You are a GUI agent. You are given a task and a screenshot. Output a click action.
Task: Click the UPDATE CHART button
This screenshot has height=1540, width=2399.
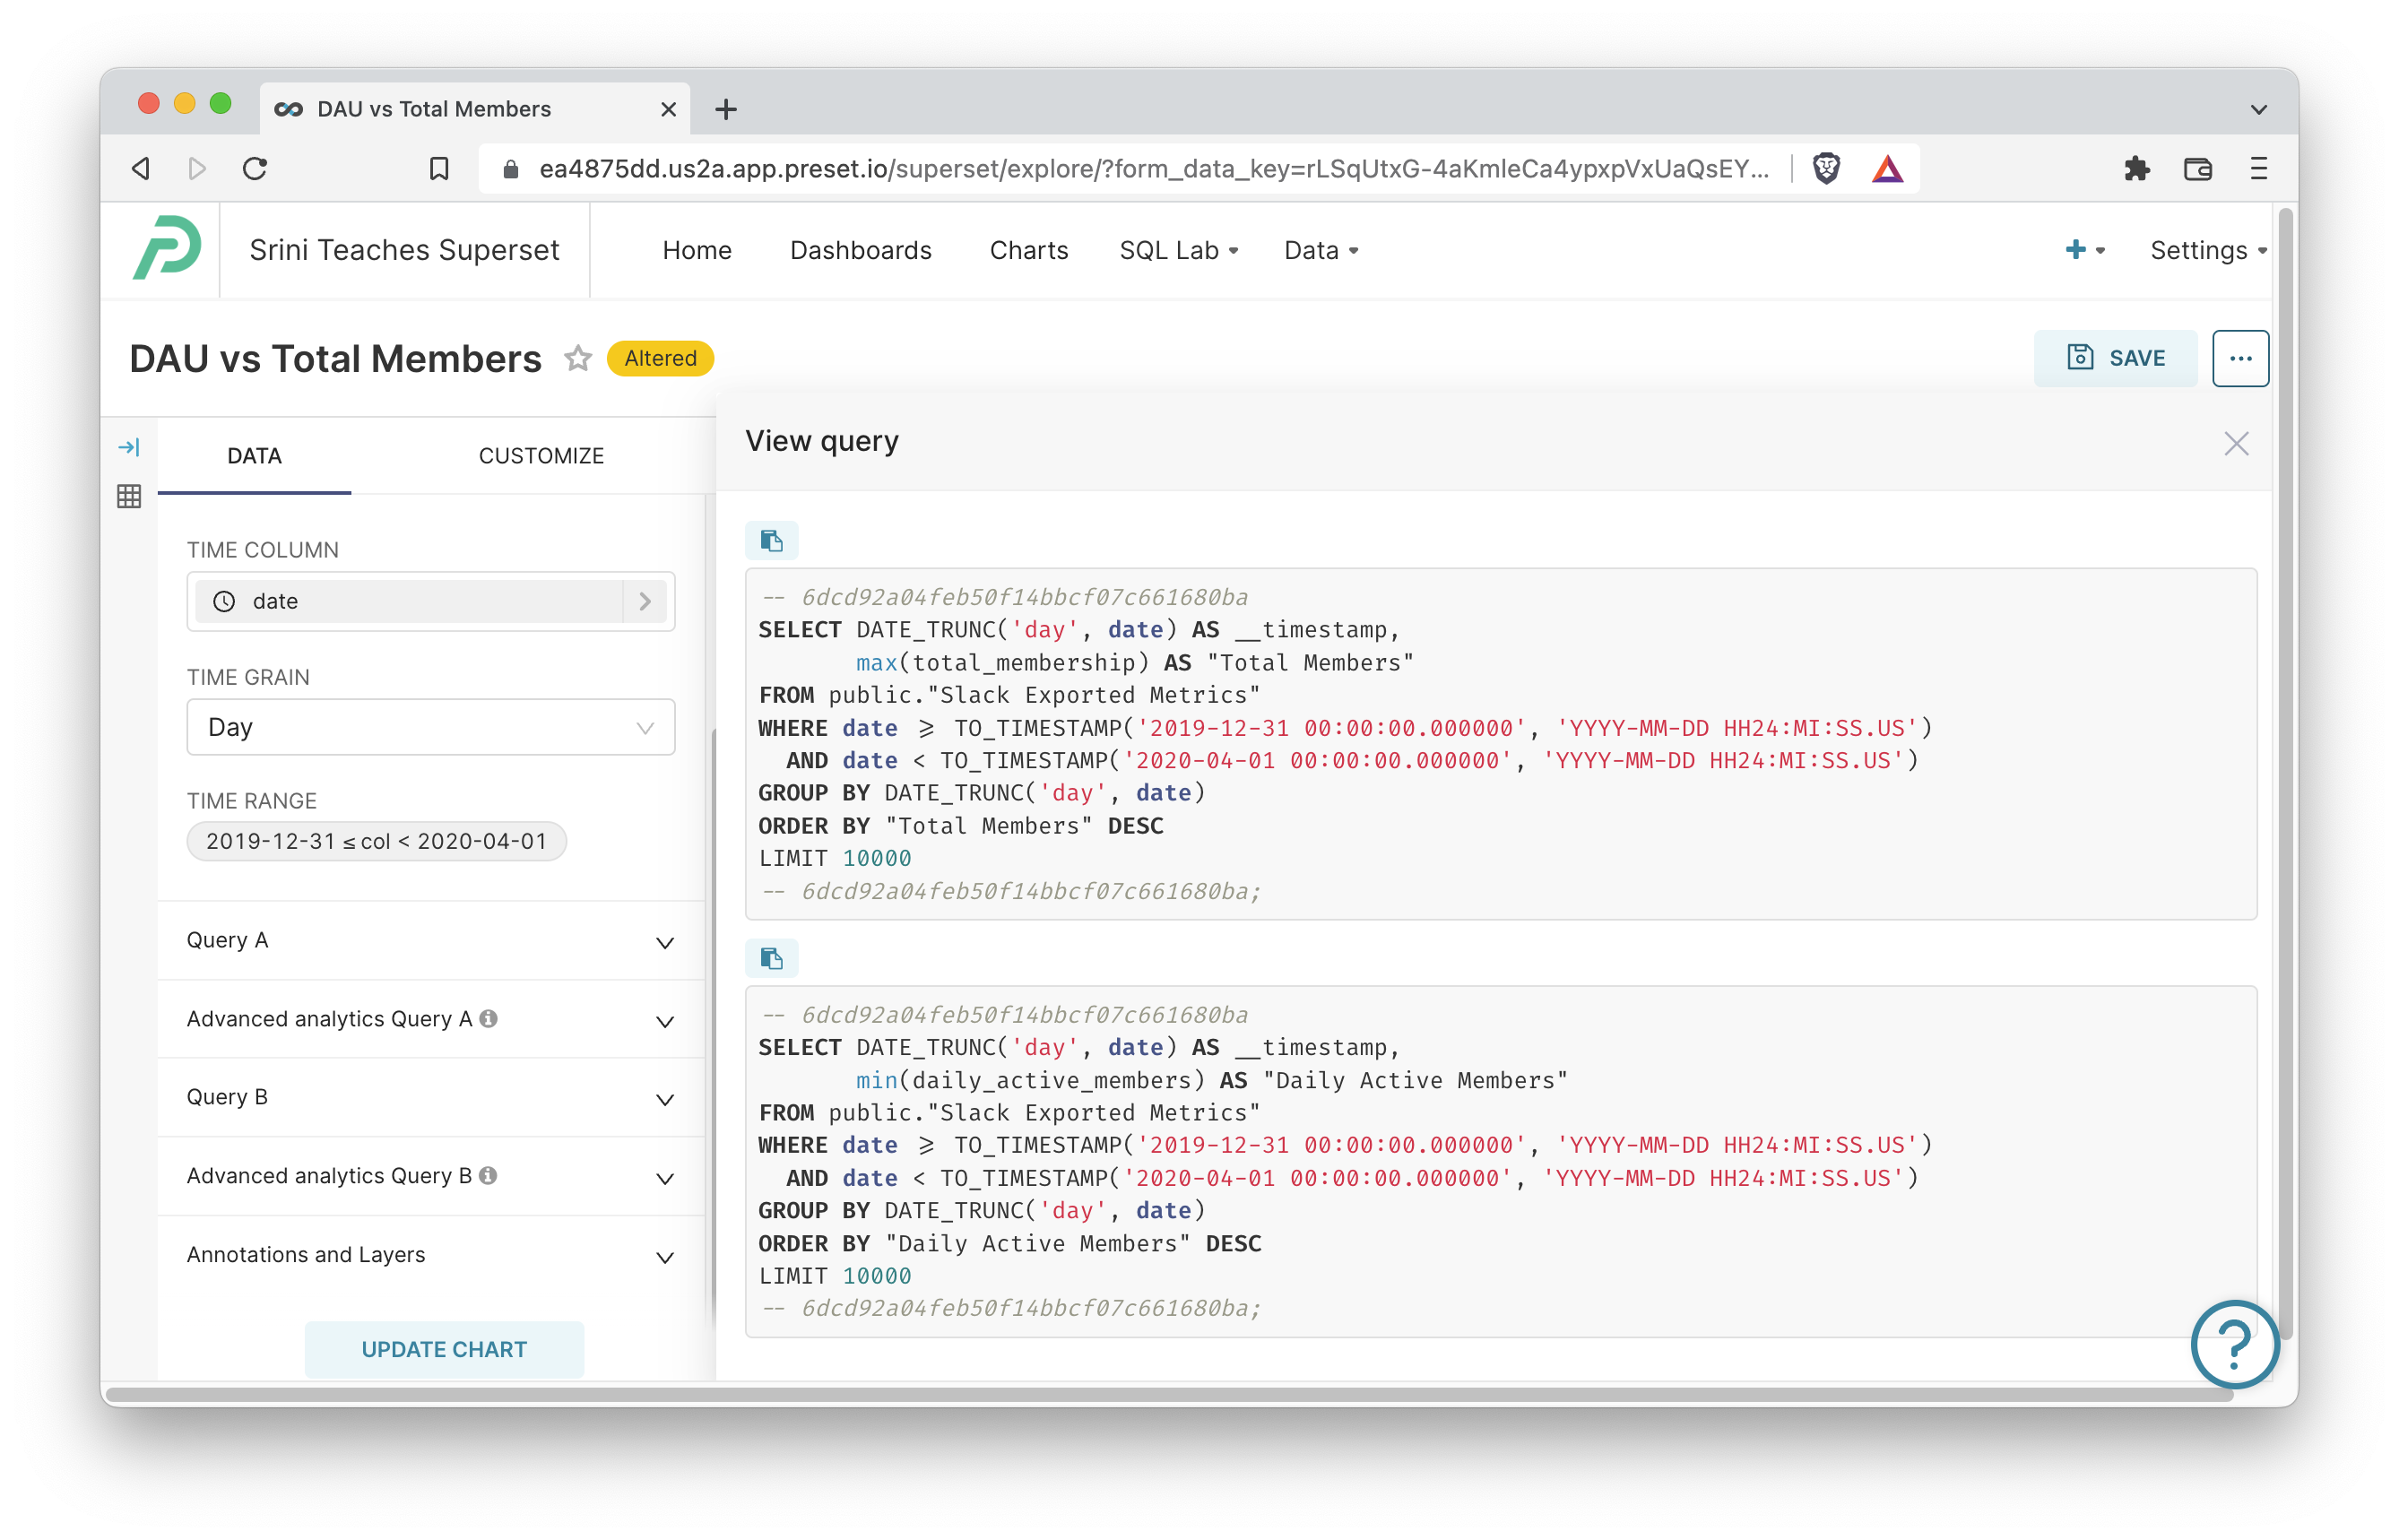(442, 1349)
